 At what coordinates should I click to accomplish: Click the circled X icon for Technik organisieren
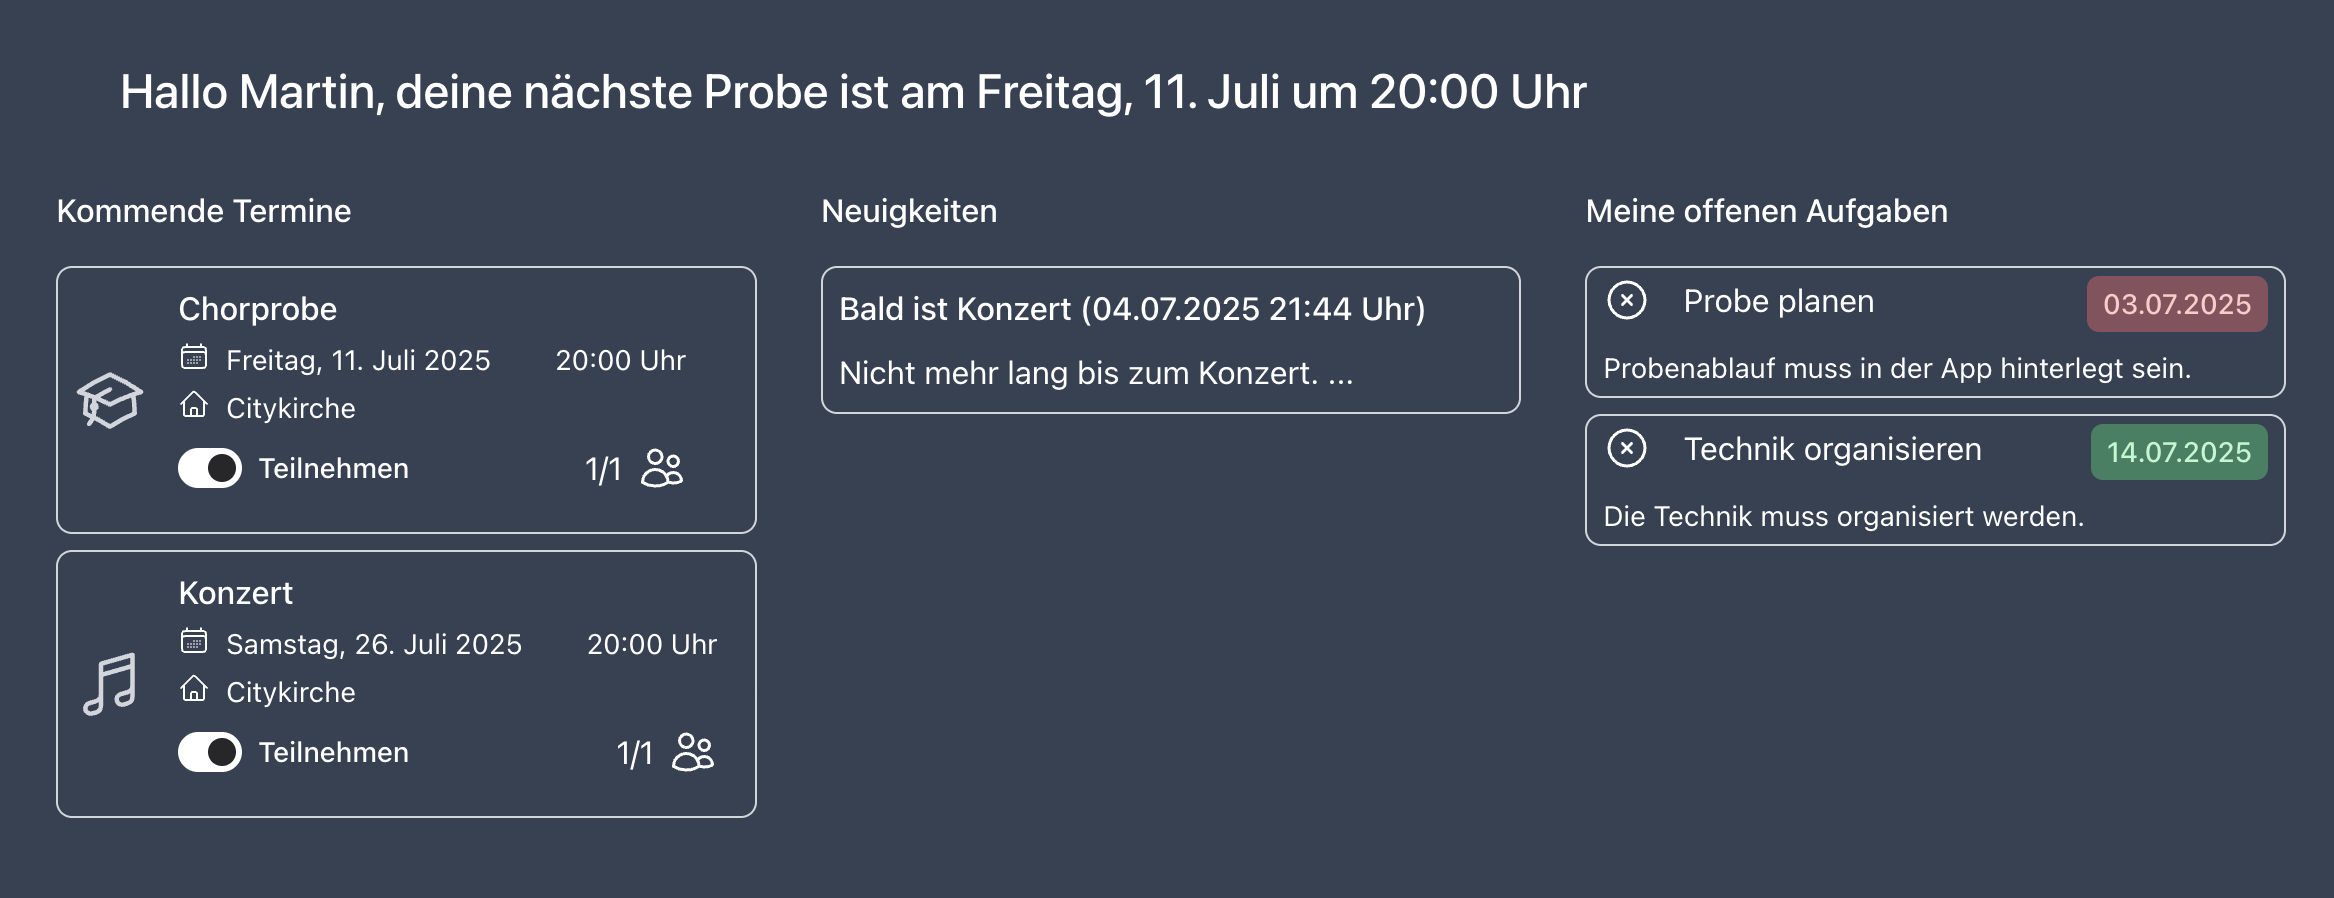click(x=1627, y=448)
